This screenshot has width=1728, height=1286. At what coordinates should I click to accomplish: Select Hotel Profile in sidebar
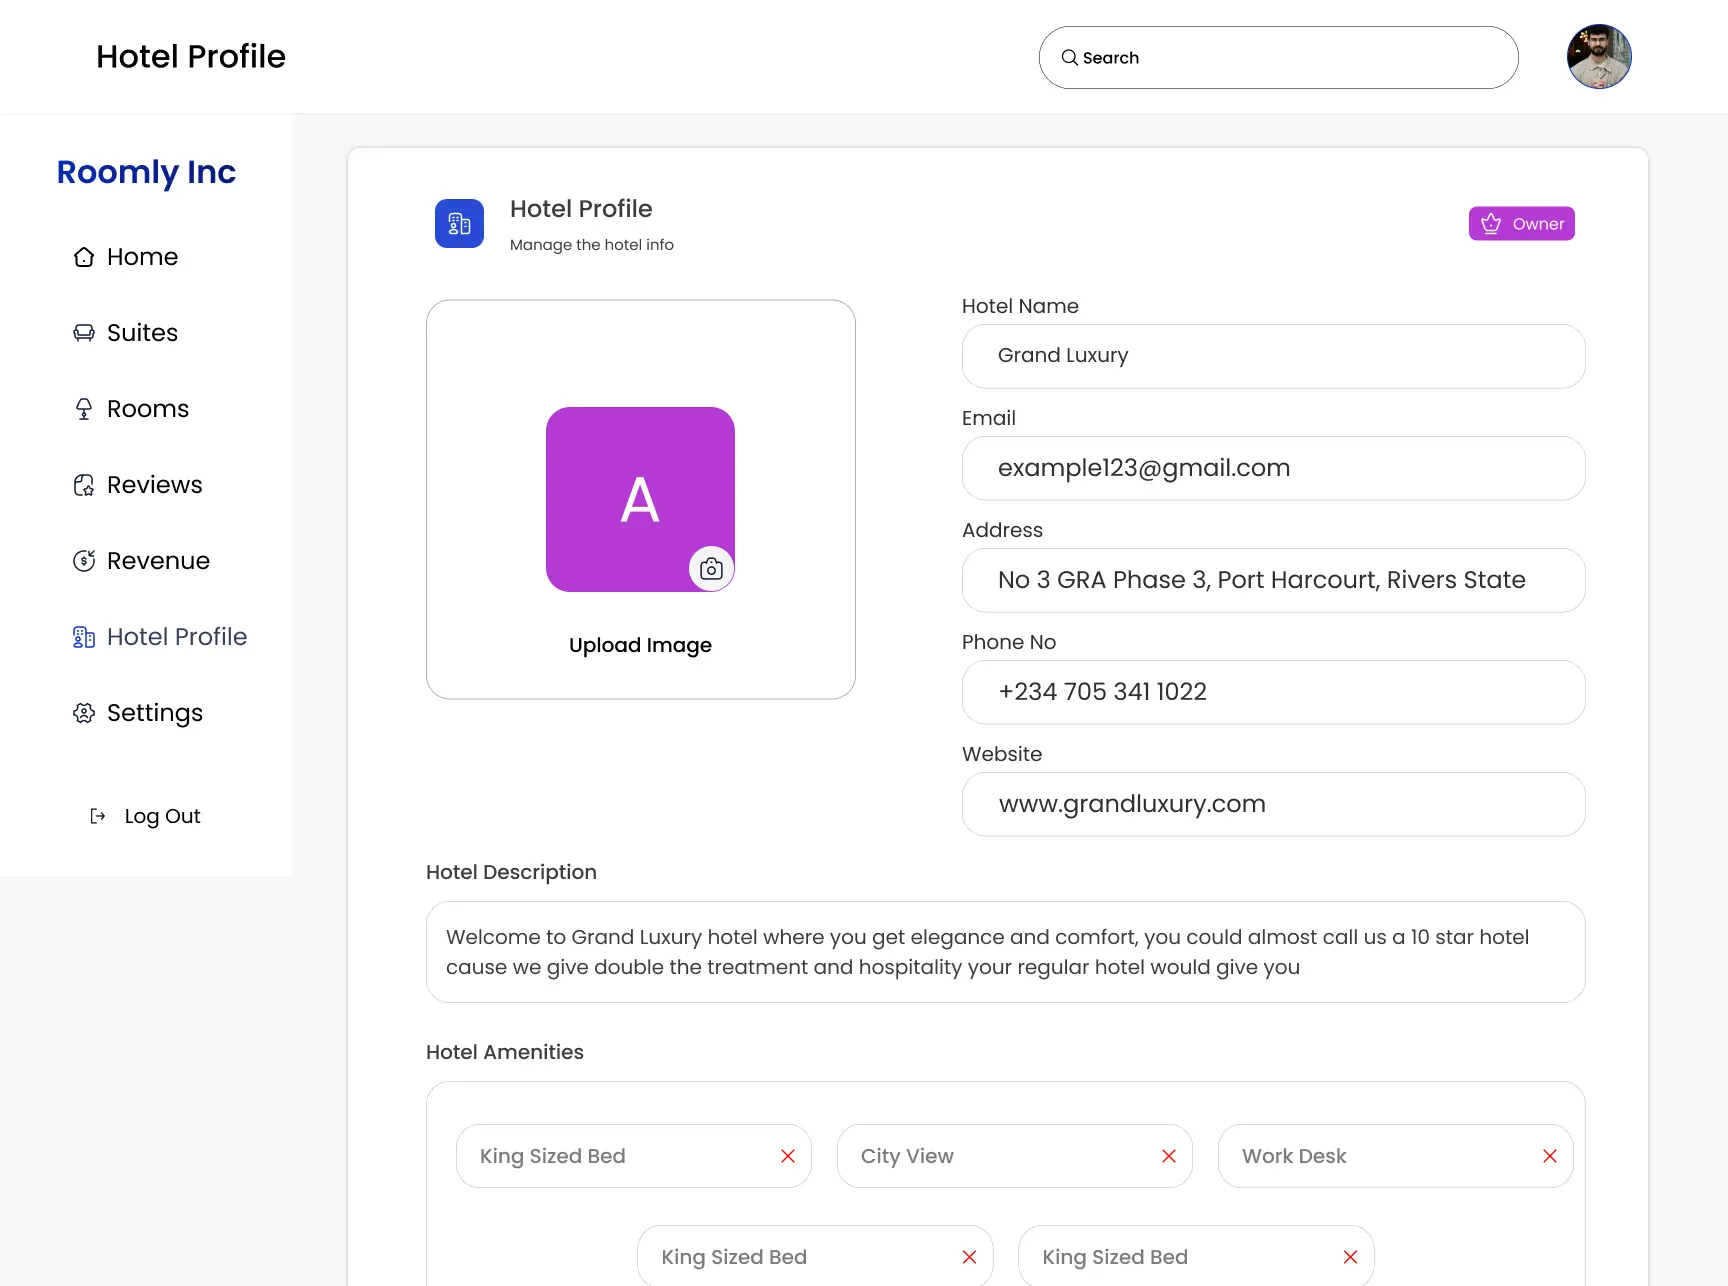(160, 637)
